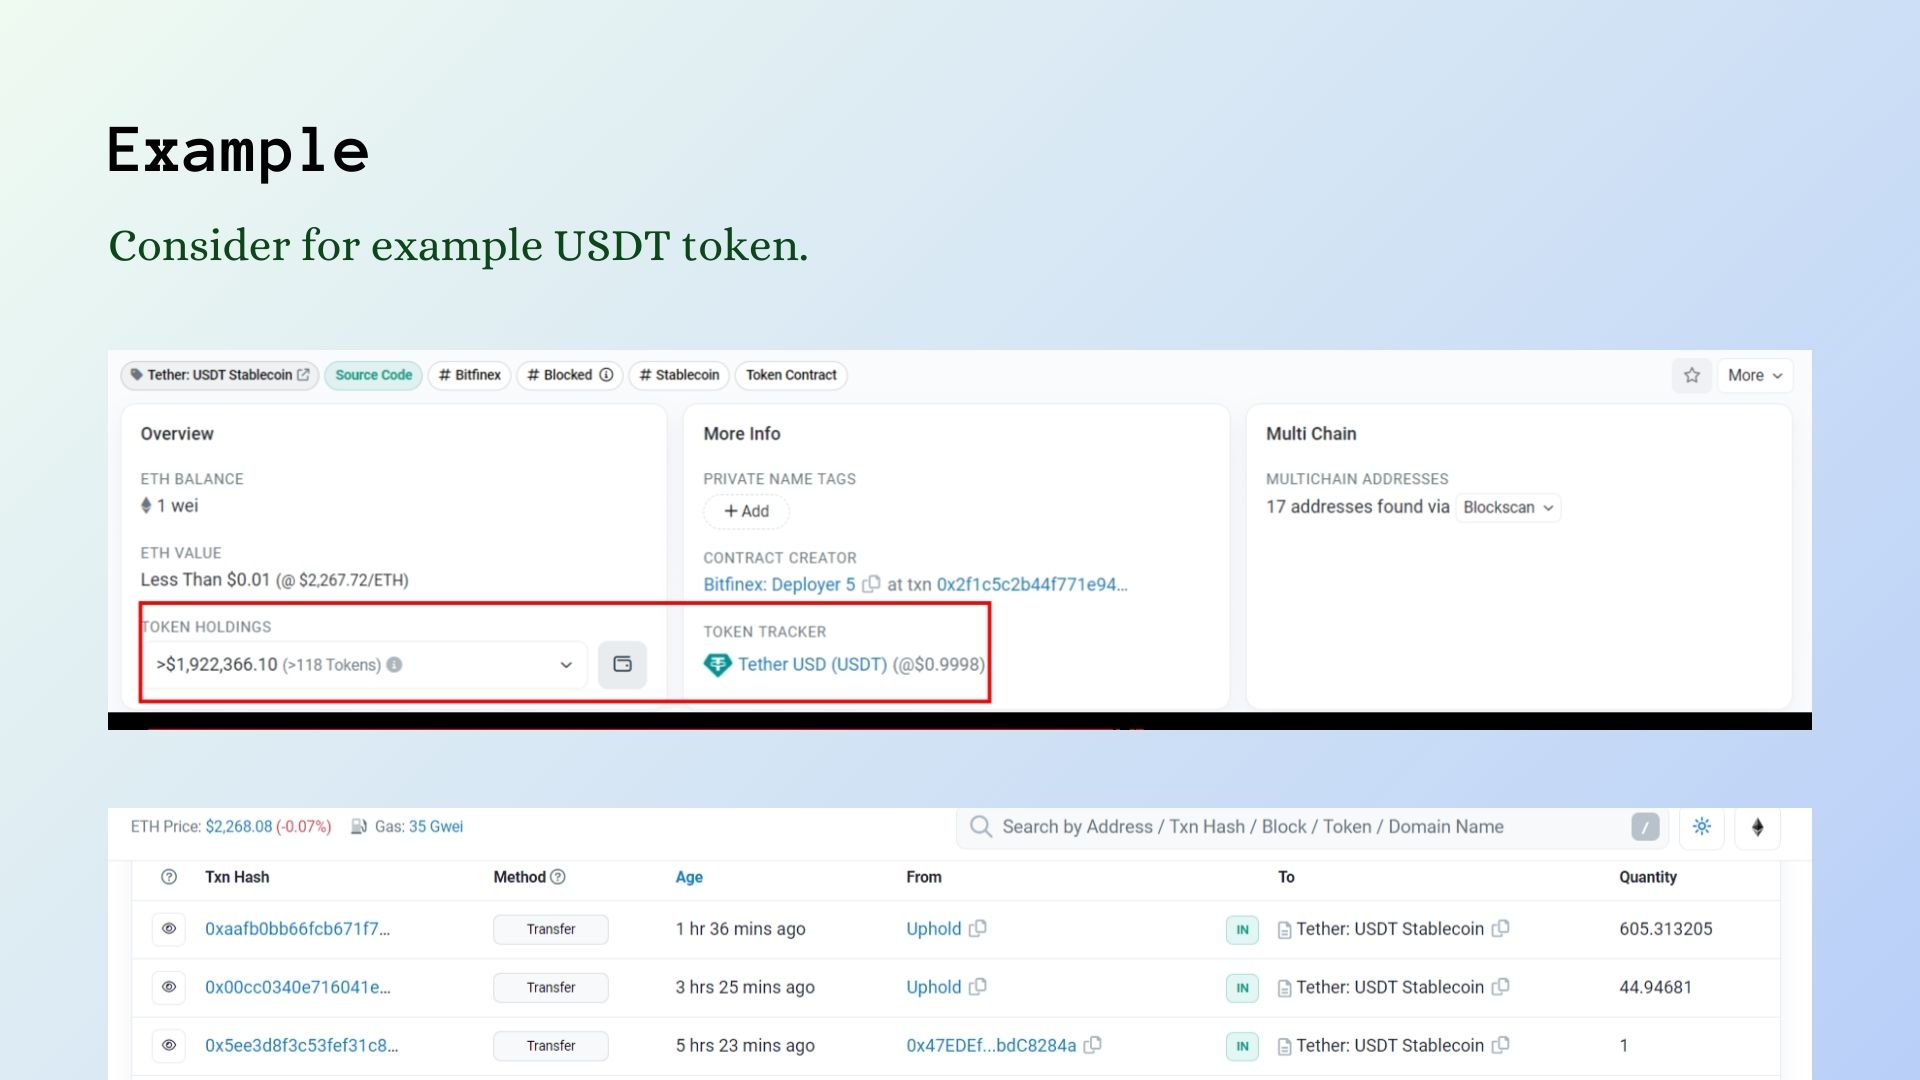Copy the Bitfinex Deployer 5 address icon
1920x1080 pixels.
click(871, 584)
